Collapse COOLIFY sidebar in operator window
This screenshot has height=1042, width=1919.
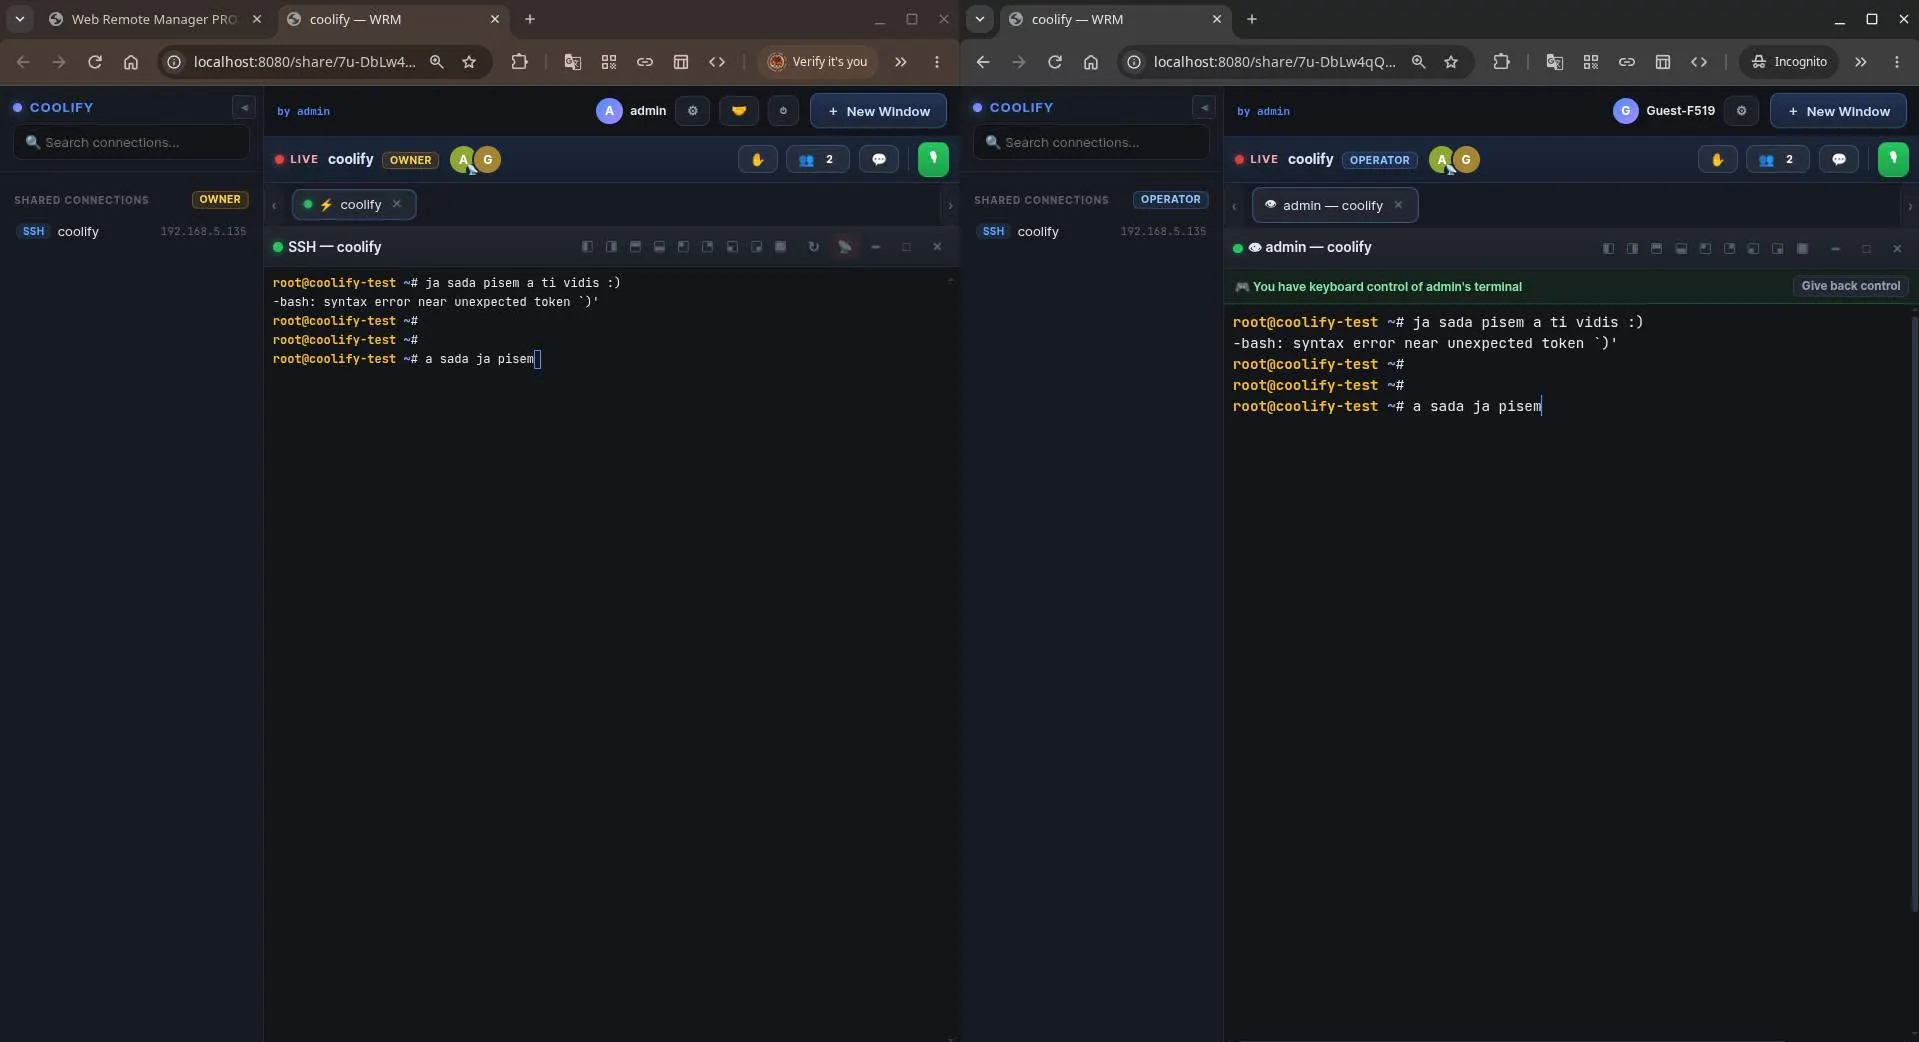click(x=1204, y=107)
